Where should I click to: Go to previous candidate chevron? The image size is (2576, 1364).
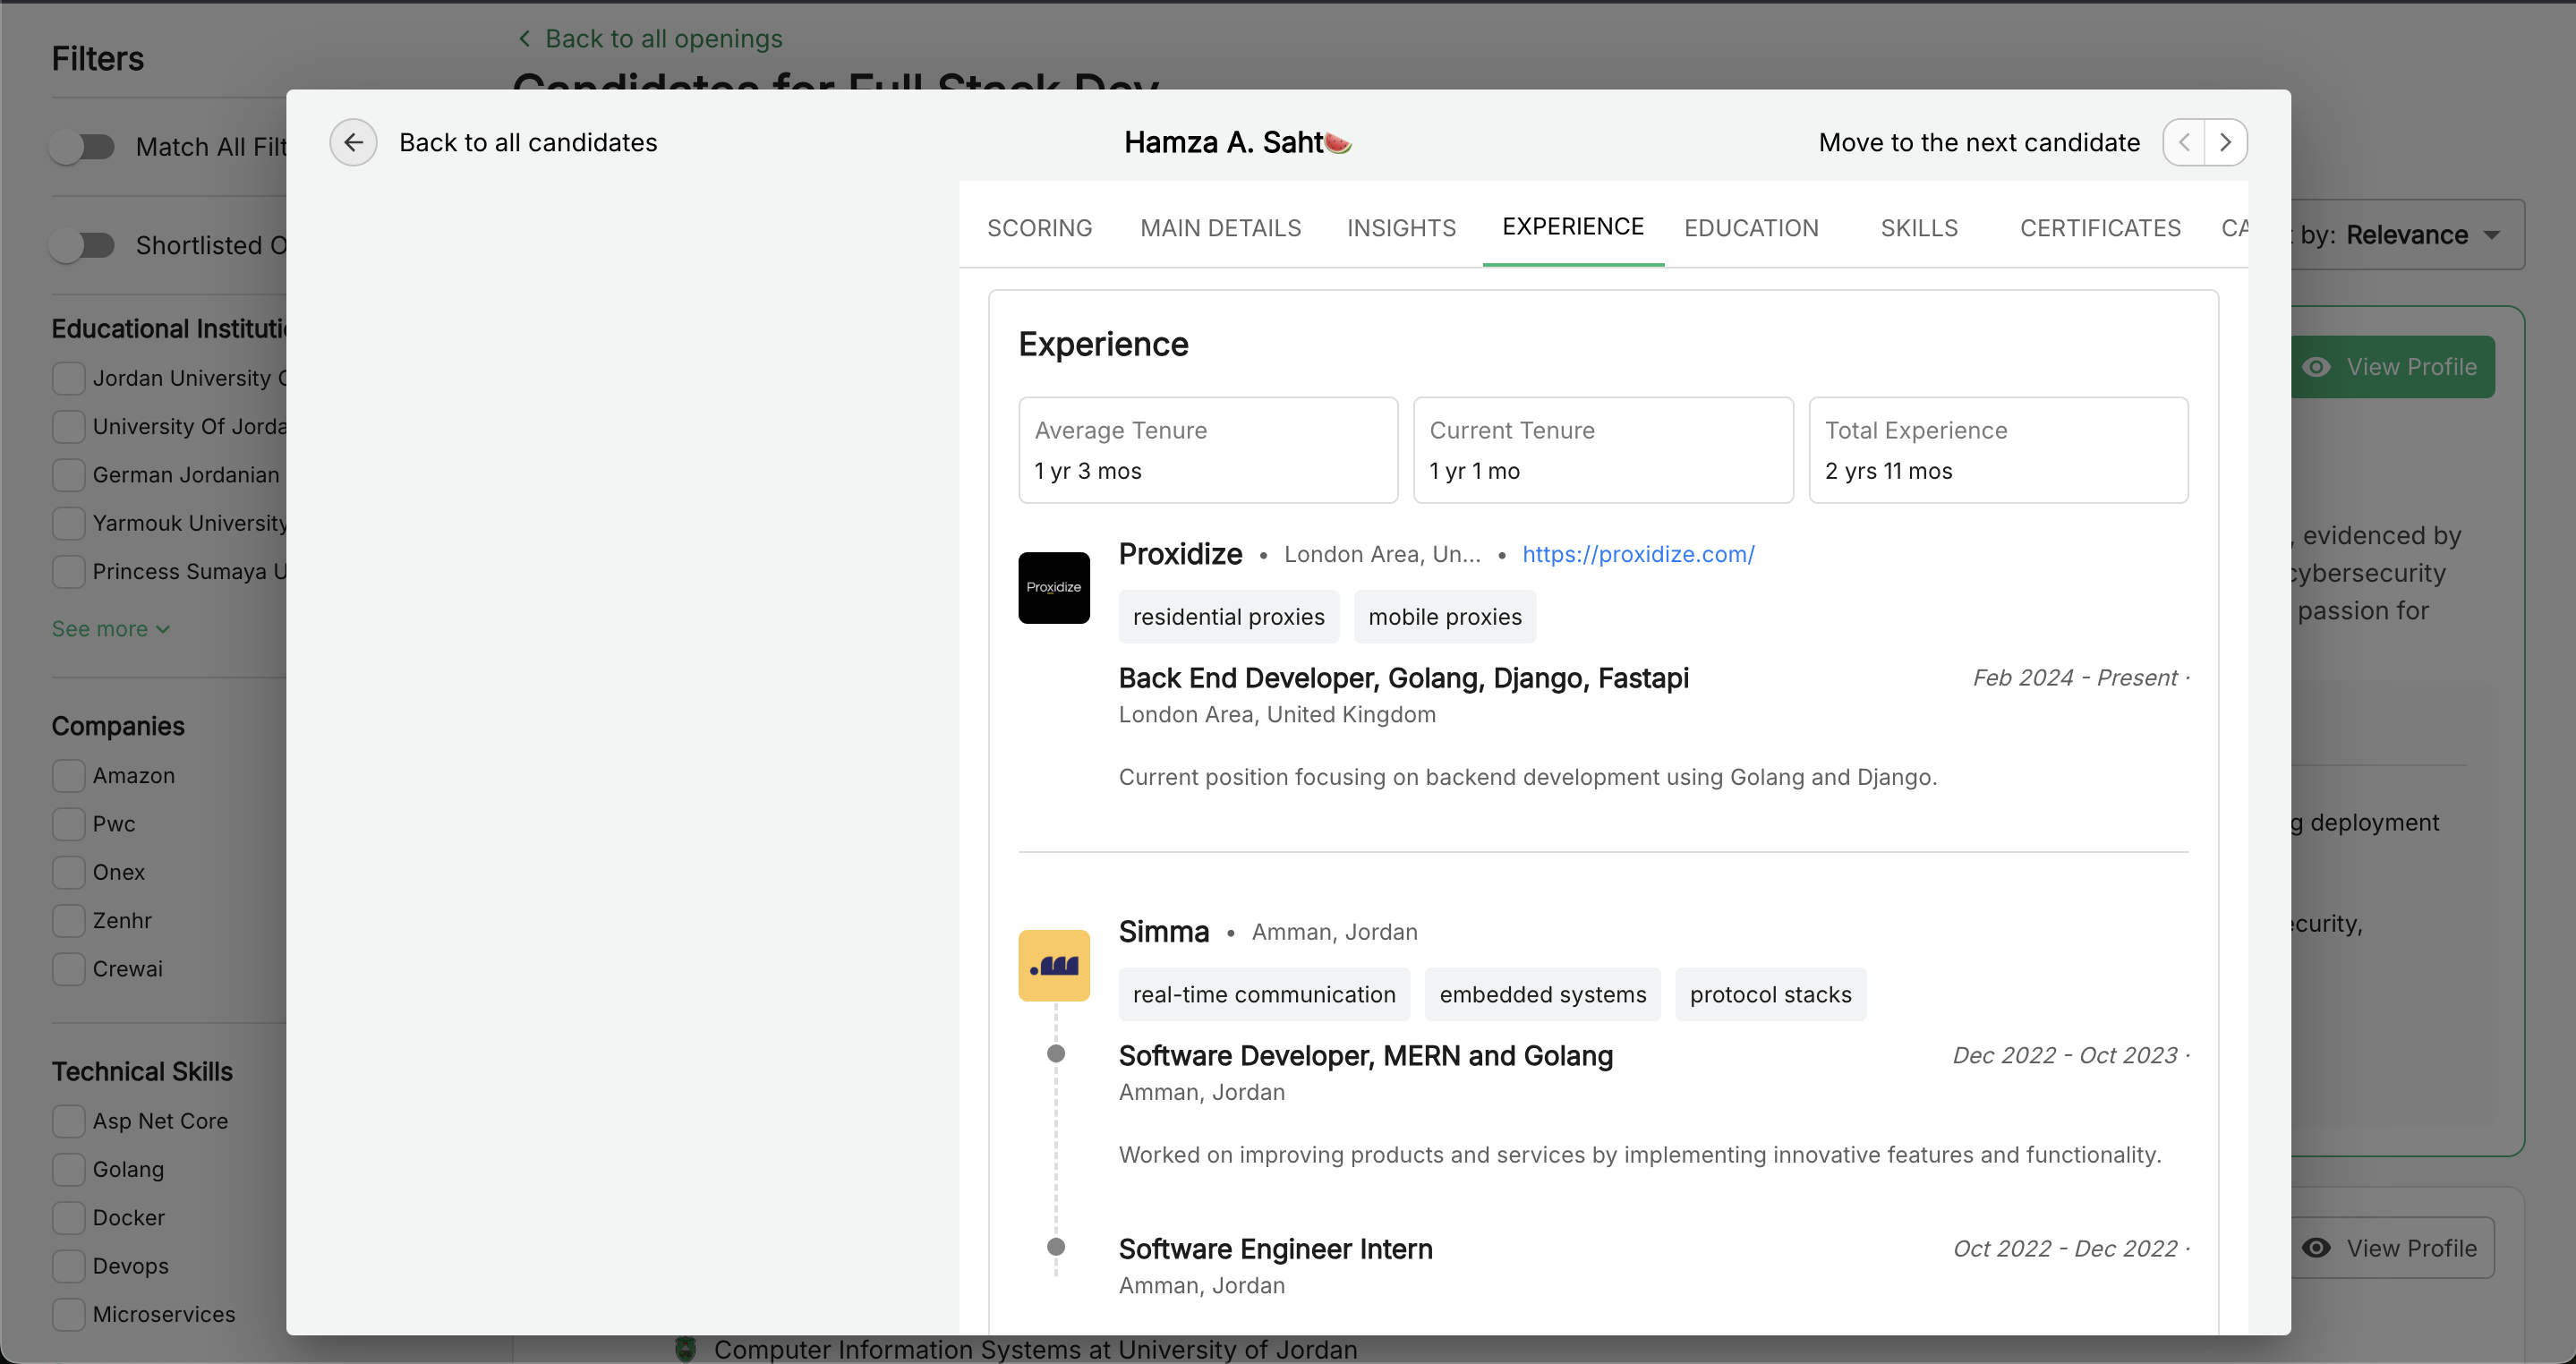[x=2184, y=142]
